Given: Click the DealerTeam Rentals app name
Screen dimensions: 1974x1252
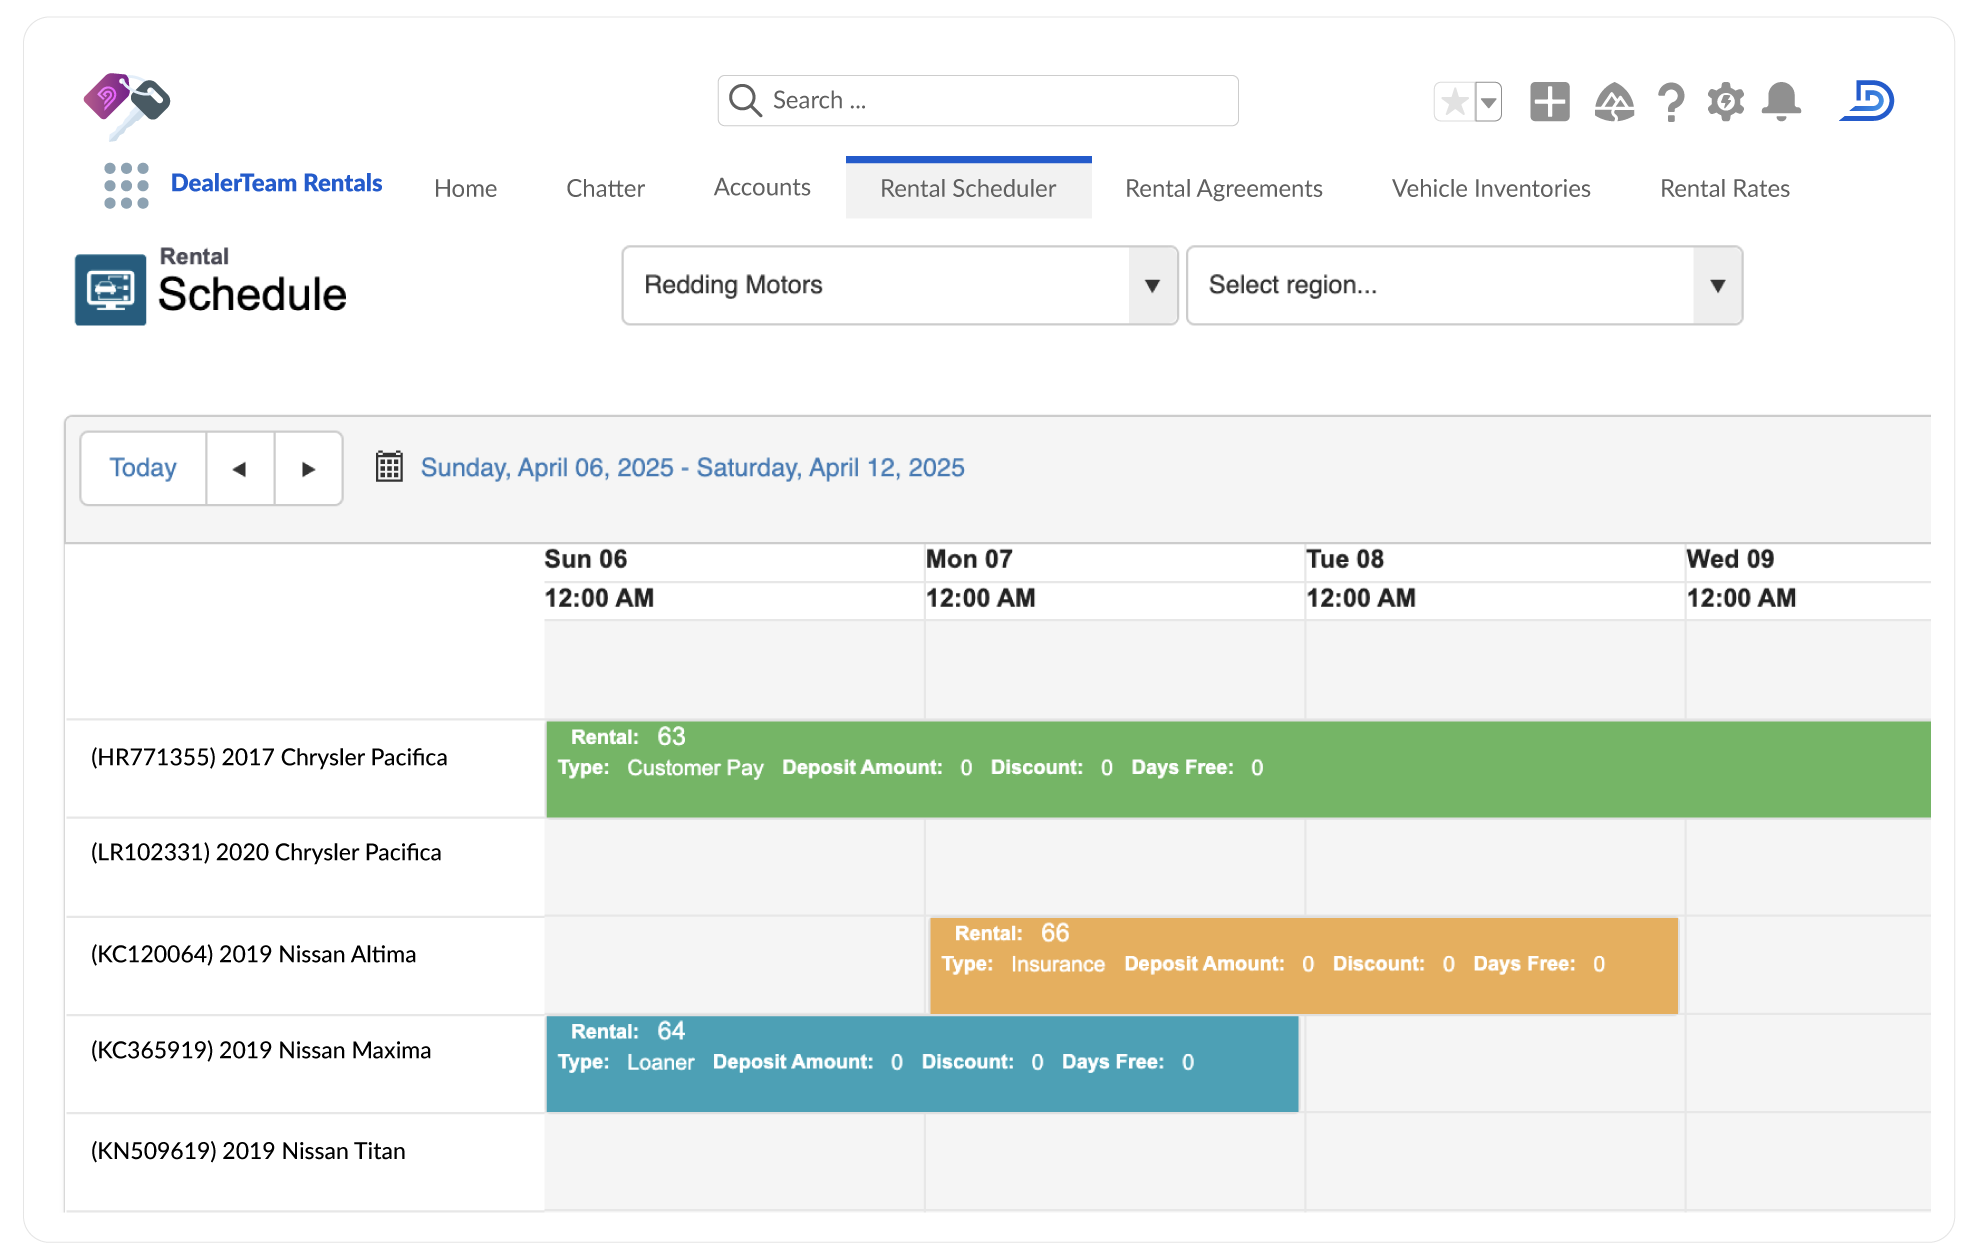Looking at the screenshot, I should 276,183.
